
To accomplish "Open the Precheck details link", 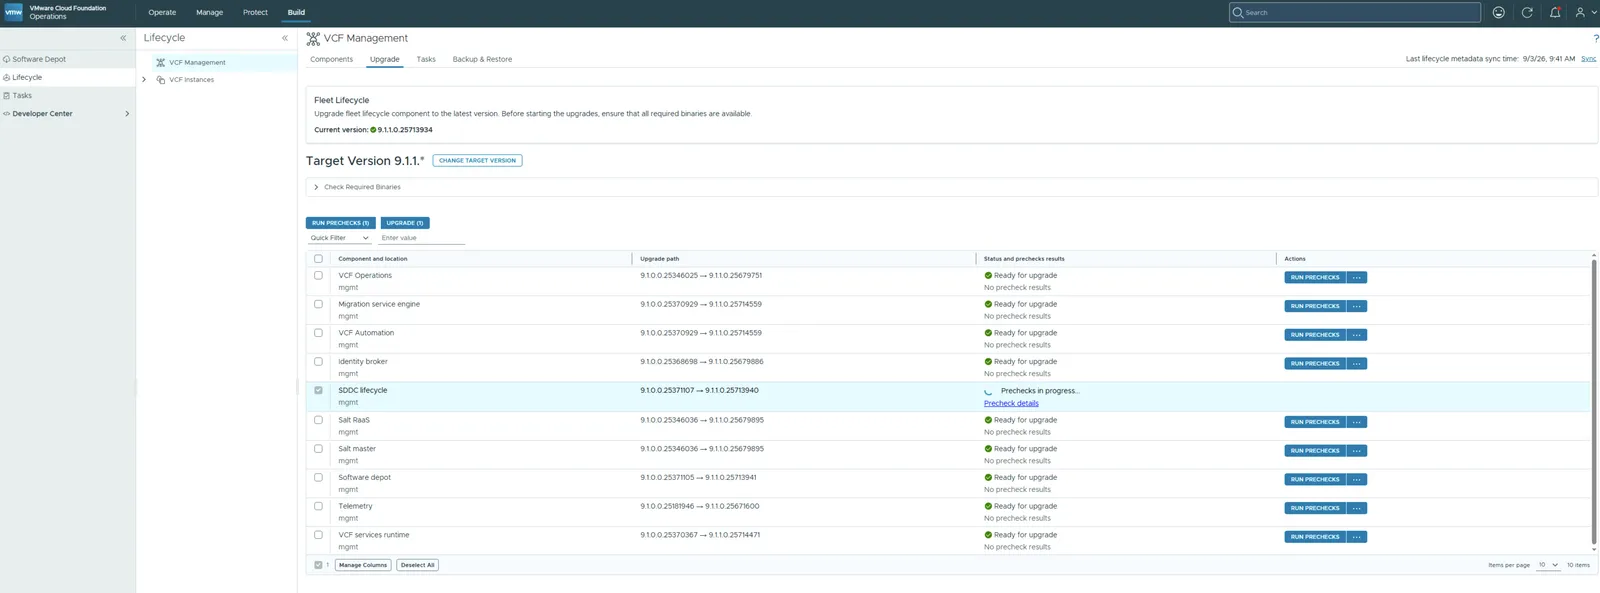I will [x=1011, y=403].
